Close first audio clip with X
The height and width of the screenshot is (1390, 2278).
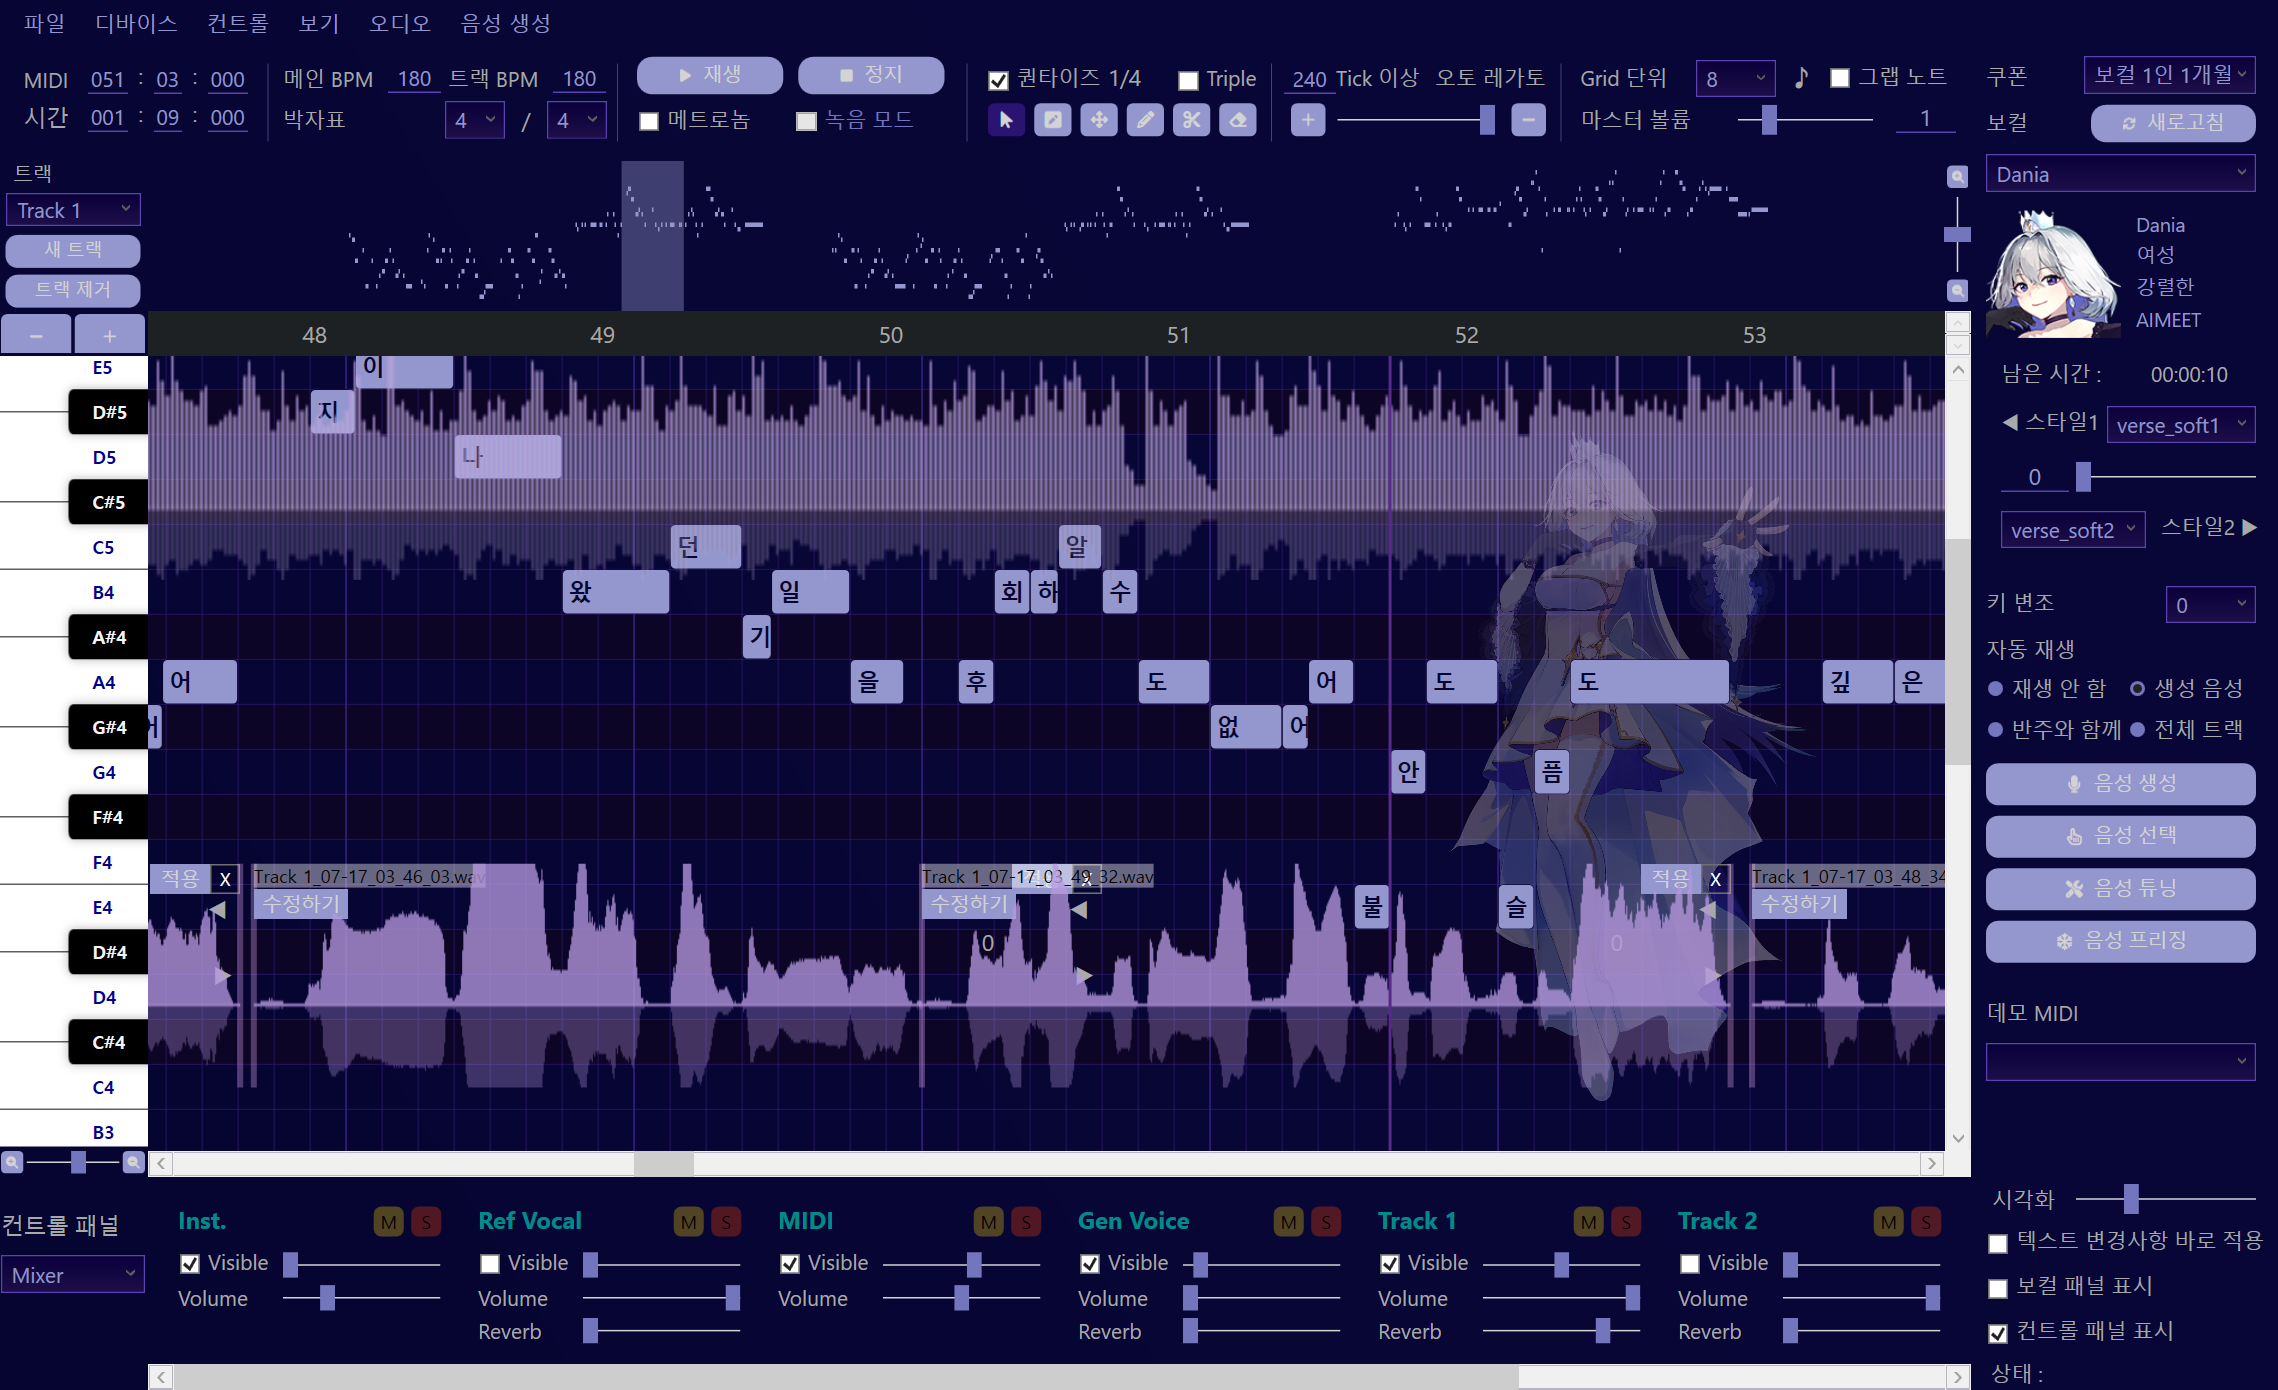225,879
